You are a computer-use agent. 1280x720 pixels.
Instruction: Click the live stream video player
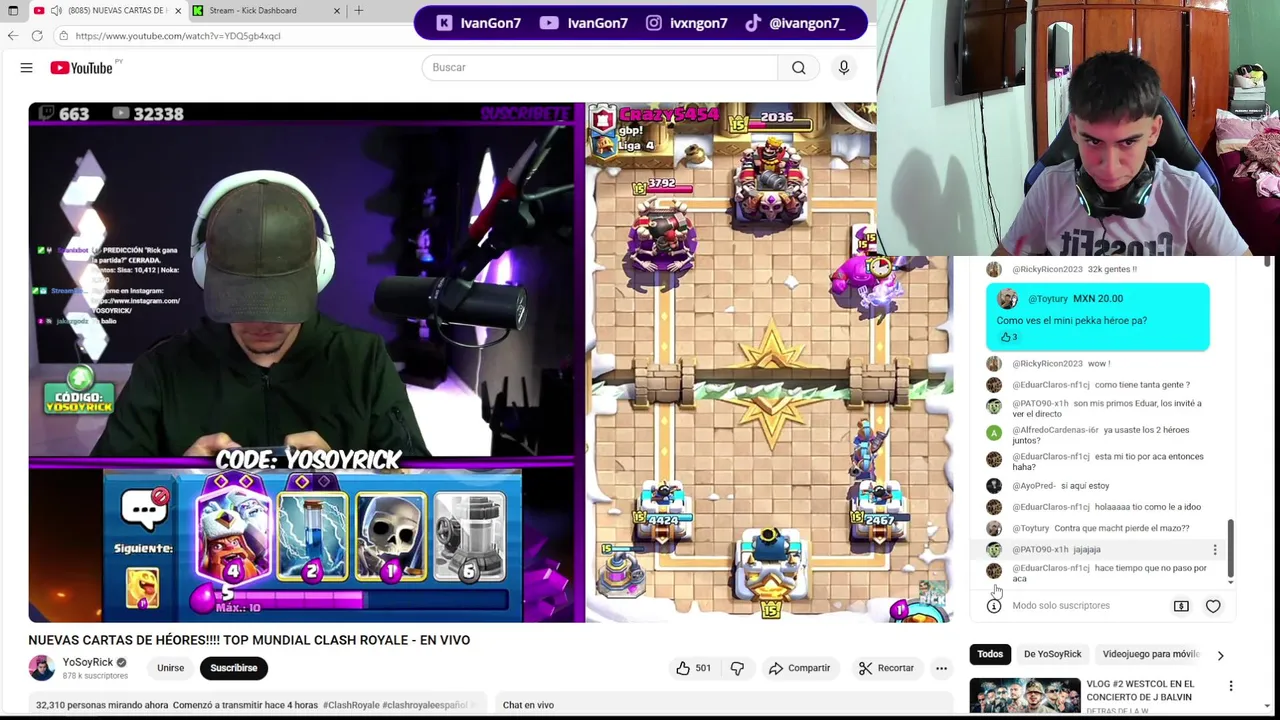[490, 362]
